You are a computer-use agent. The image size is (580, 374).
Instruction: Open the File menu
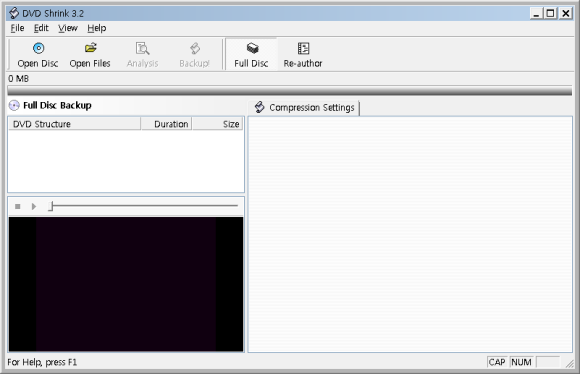point(17,28)
